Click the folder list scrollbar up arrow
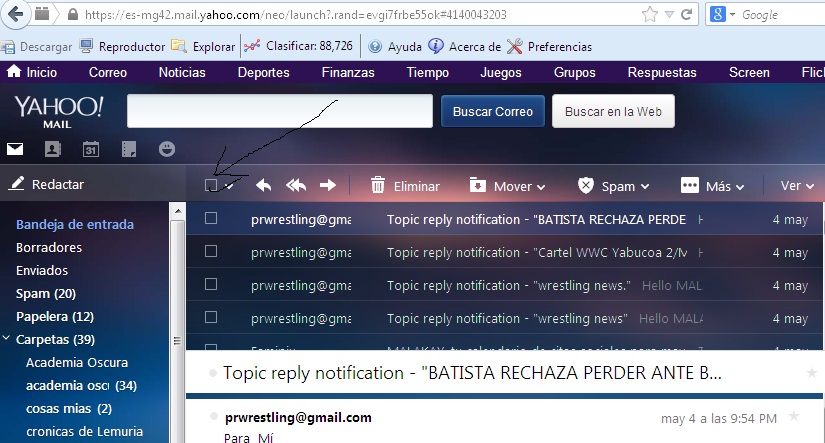825x443 pixels. click(178, 211)
